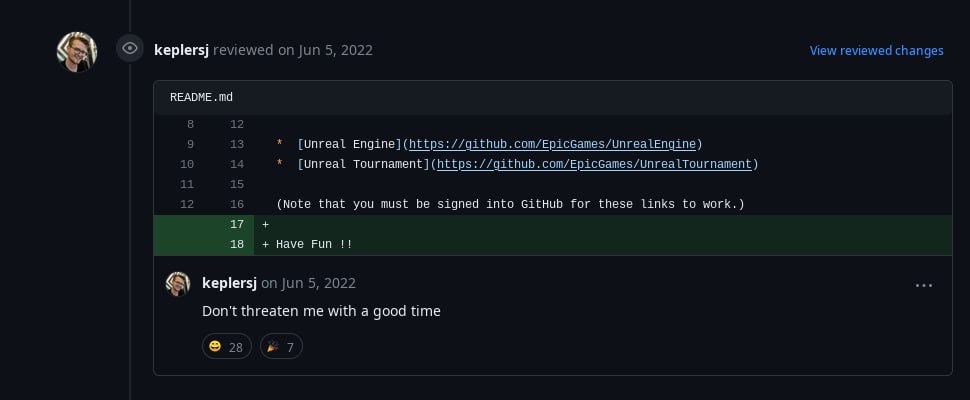Open the reviewed on Jun 5, 2022 timestamp
This screenshot has width=970, height=400.
(x=293, y=50)
